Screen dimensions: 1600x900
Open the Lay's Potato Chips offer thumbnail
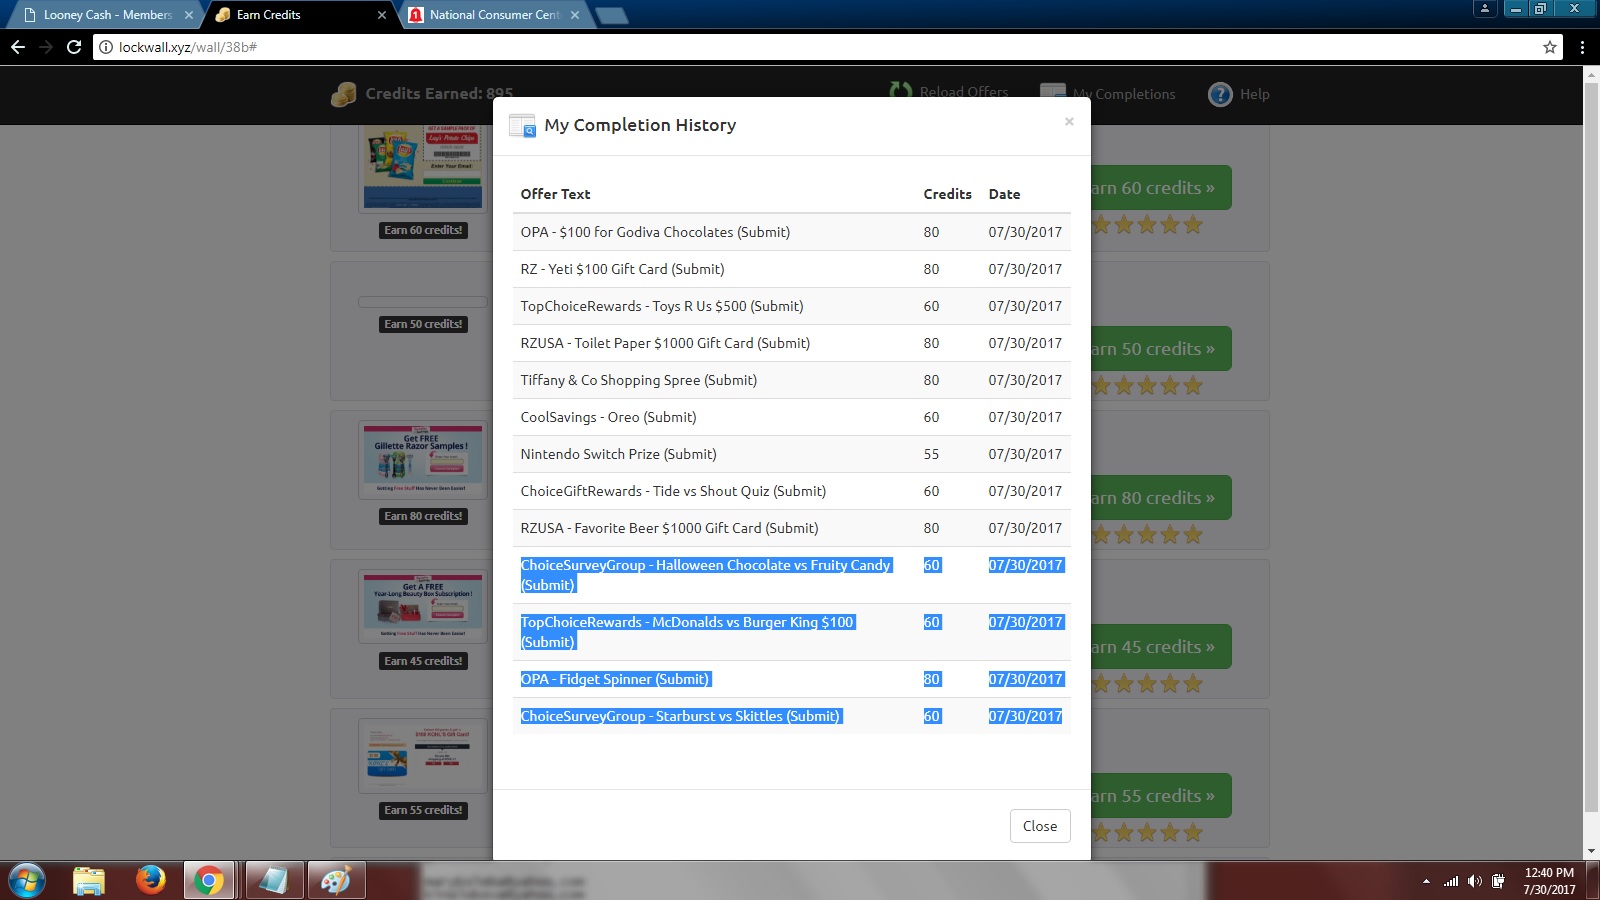pos(423,168)
